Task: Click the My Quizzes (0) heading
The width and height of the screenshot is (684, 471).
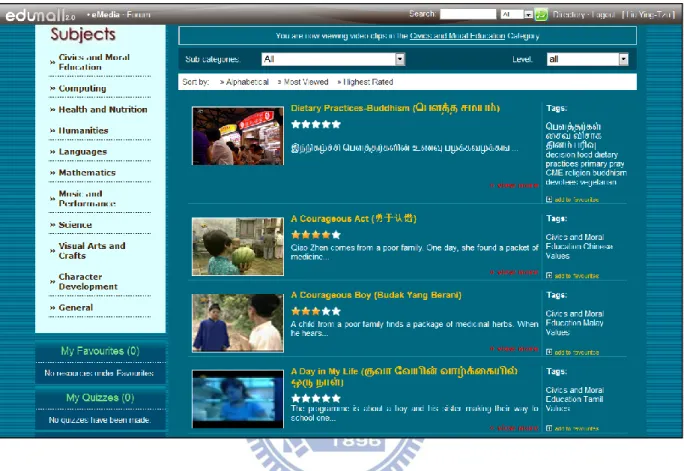Action: (100, 398)
